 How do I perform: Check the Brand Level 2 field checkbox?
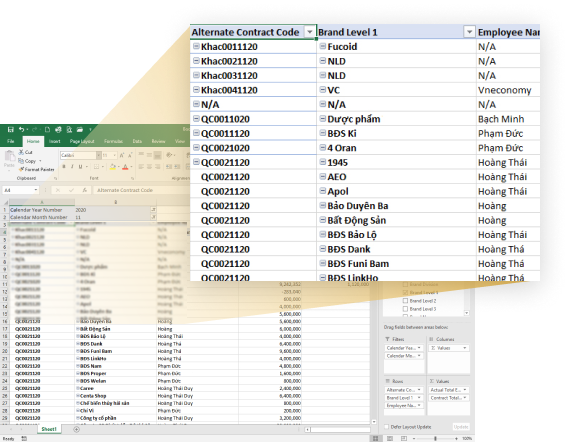pyautogui.click(x=405, y=301)
